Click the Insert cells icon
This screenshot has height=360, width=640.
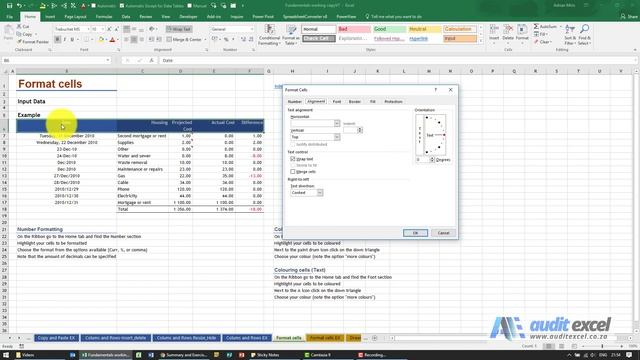click(494, 29)
